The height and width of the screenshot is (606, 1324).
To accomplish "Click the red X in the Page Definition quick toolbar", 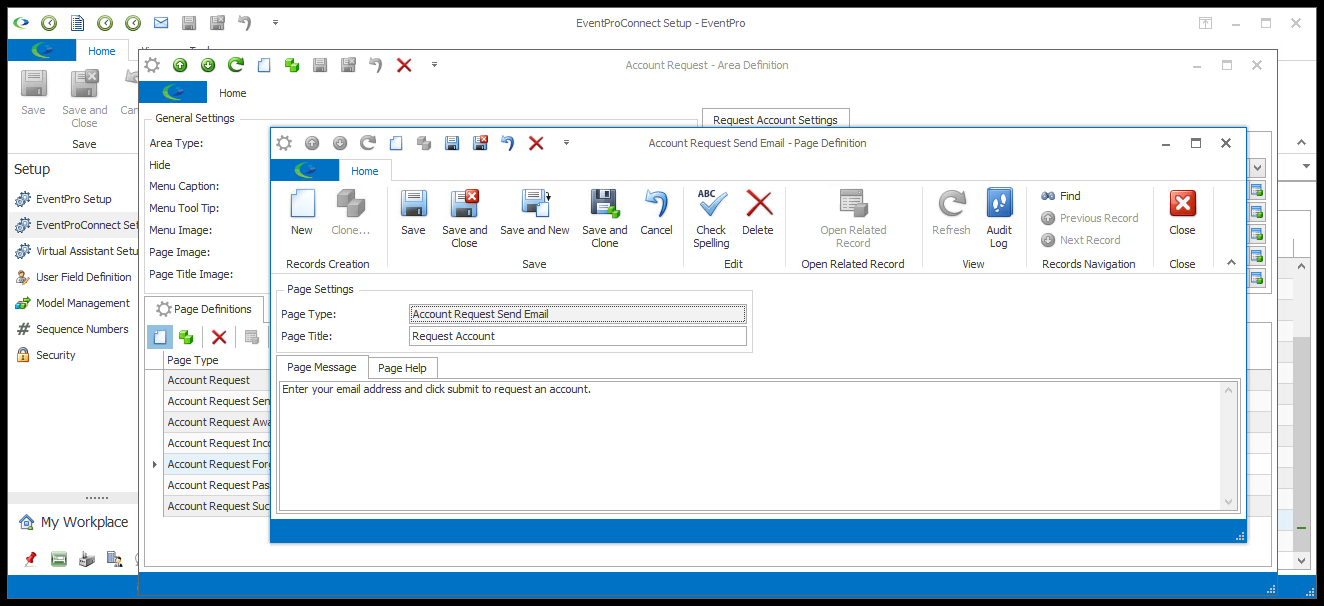I will (x=536, y=143).
